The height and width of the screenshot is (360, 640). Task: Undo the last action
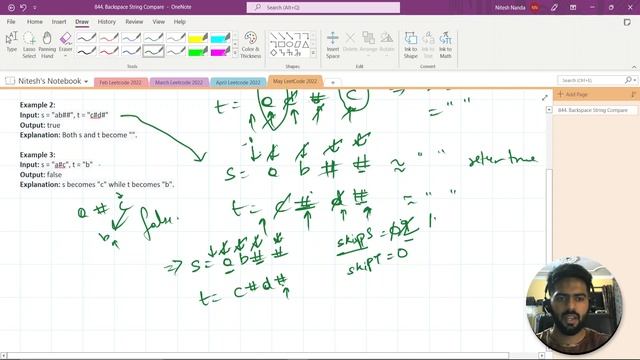[23, 7]
